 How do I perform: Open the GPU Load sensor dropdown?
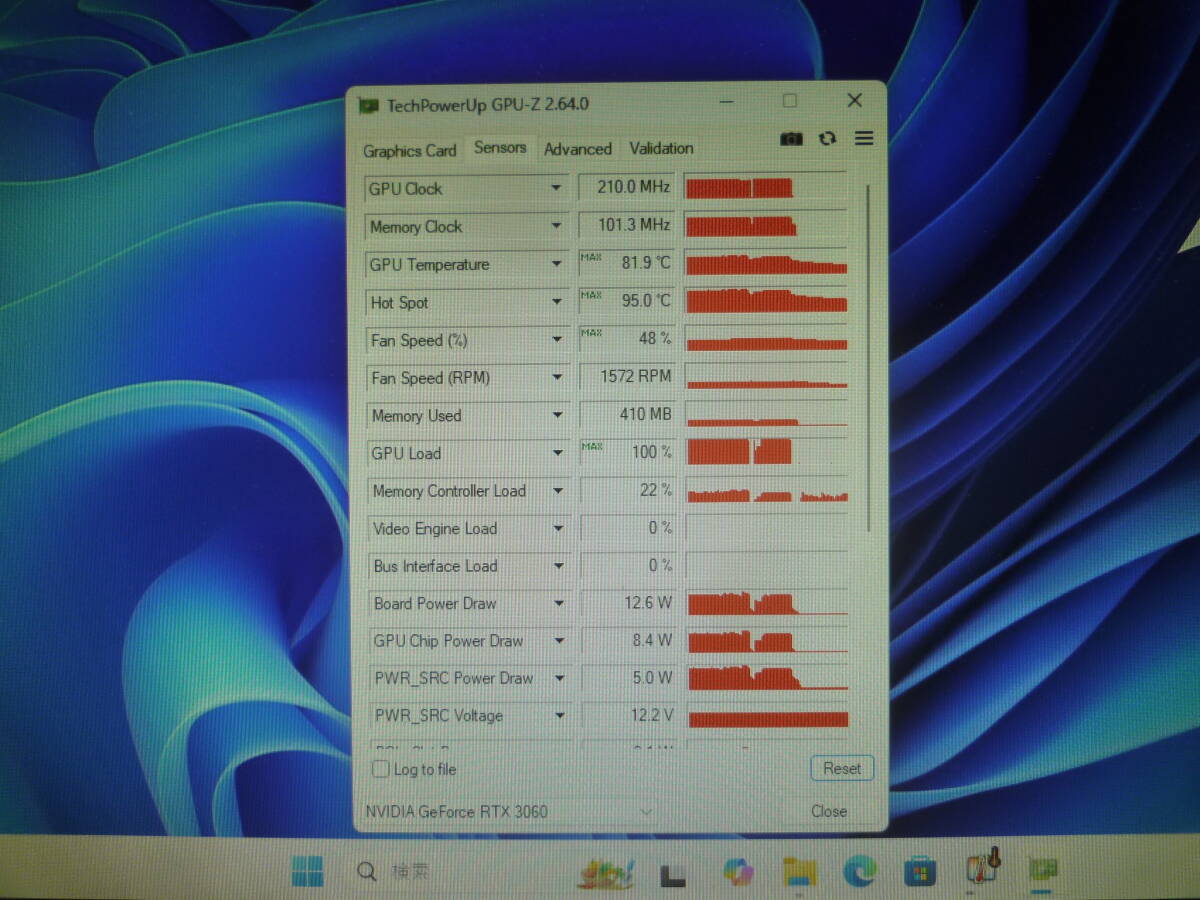click(x=558, y=453)
